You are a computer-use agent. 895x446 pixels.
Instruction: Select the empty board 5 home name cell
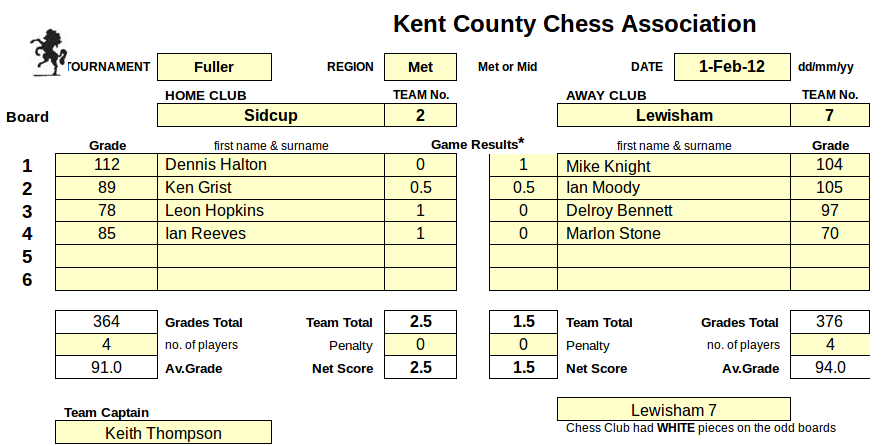pyautogui.click(x=271, y=256)
